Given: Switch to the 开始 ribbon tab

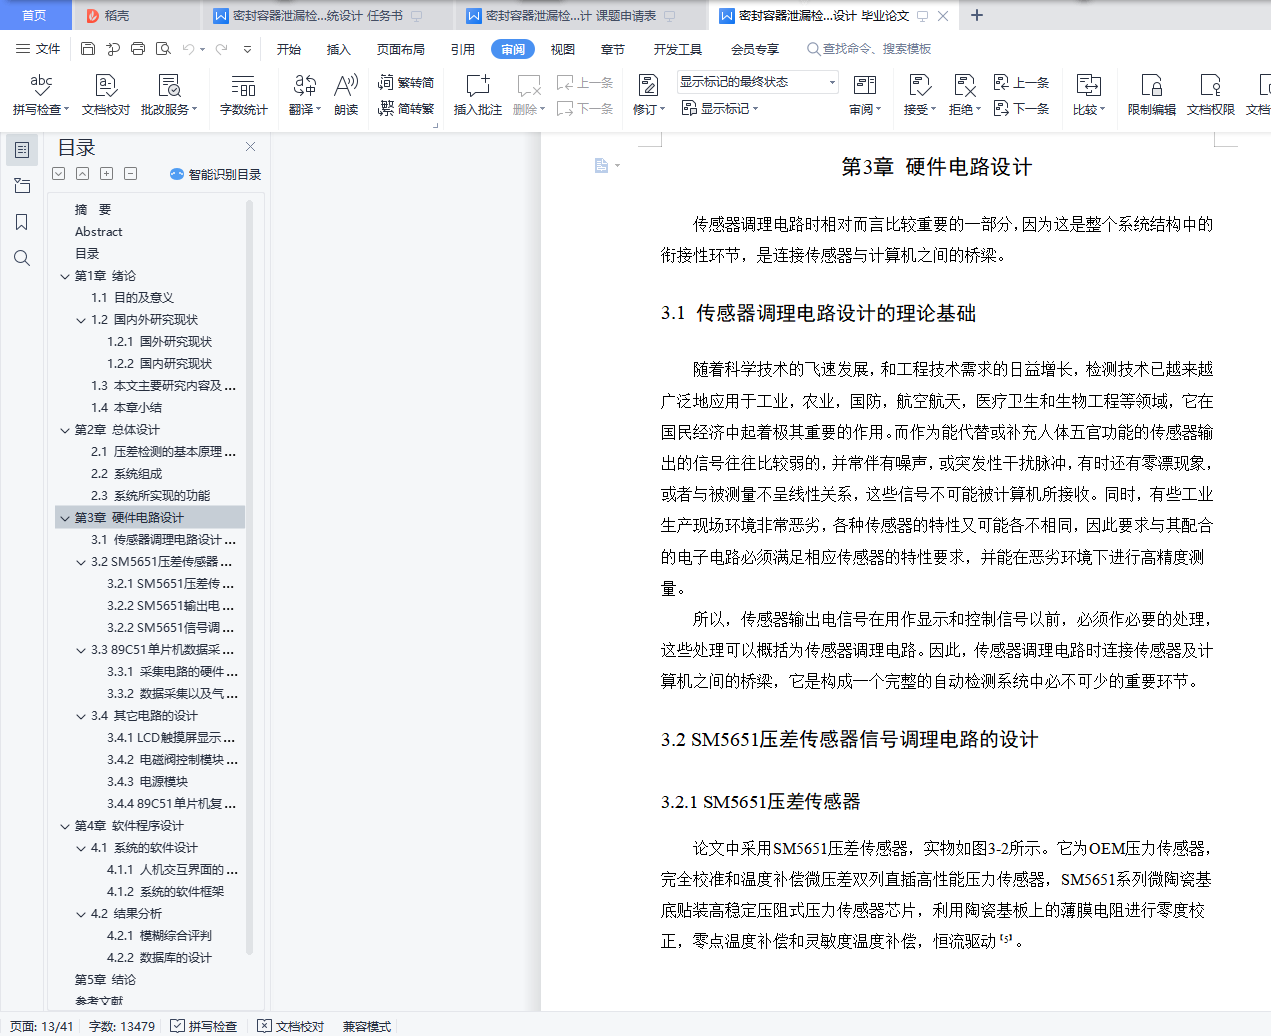Looking at the screenshot, I should coord(289,49).
